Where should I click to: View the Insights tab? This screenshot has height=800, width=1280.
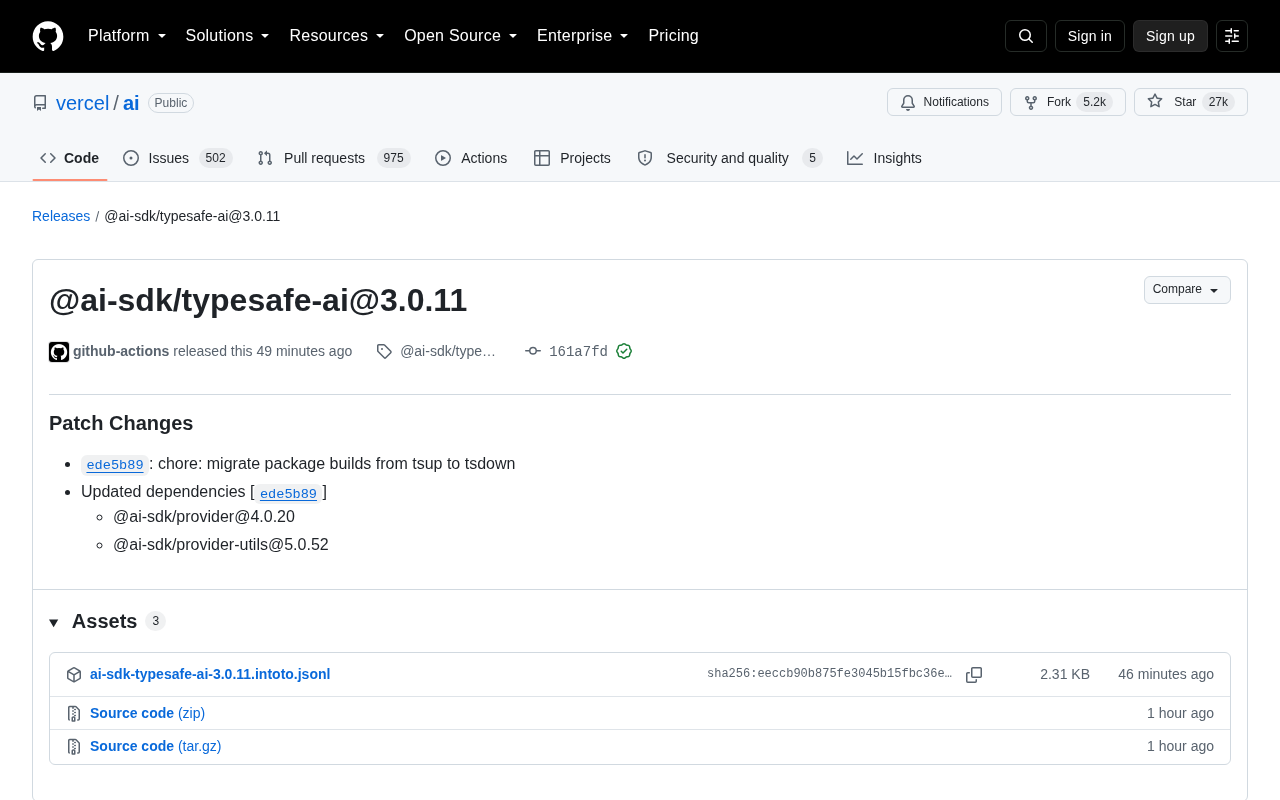tap(885, 158)
